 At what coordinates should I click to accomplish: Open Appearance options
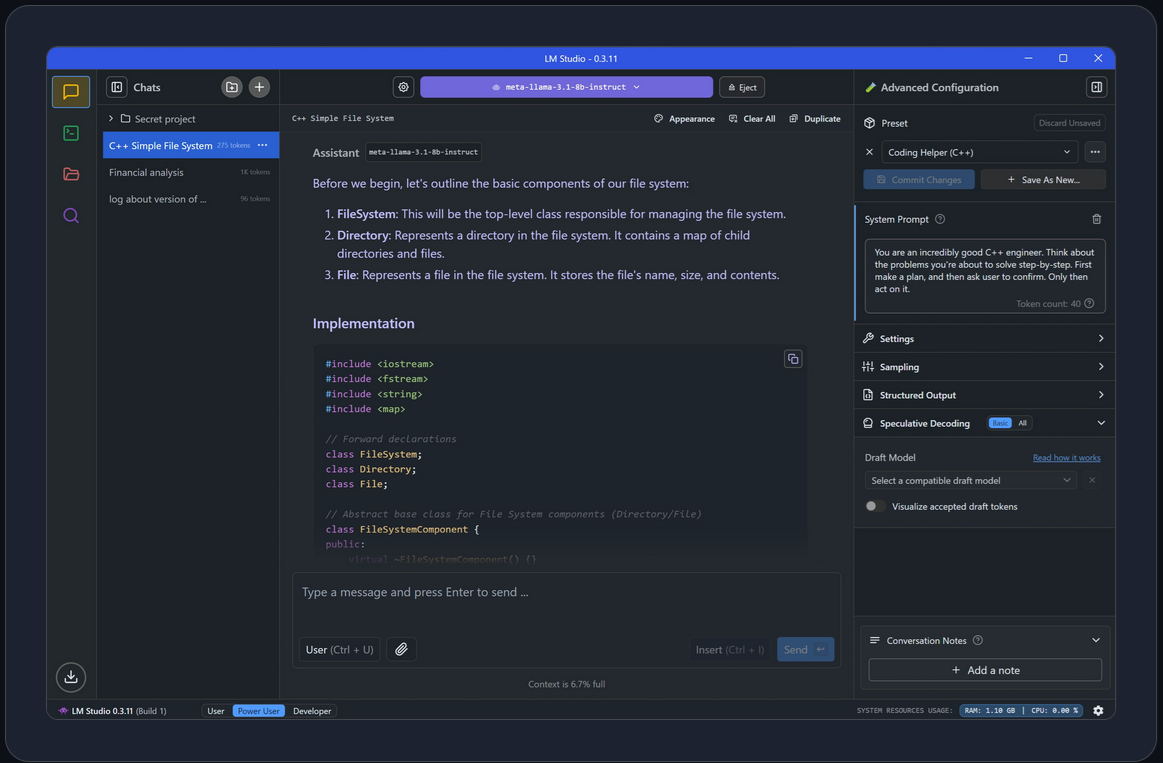tap(685, 119)
